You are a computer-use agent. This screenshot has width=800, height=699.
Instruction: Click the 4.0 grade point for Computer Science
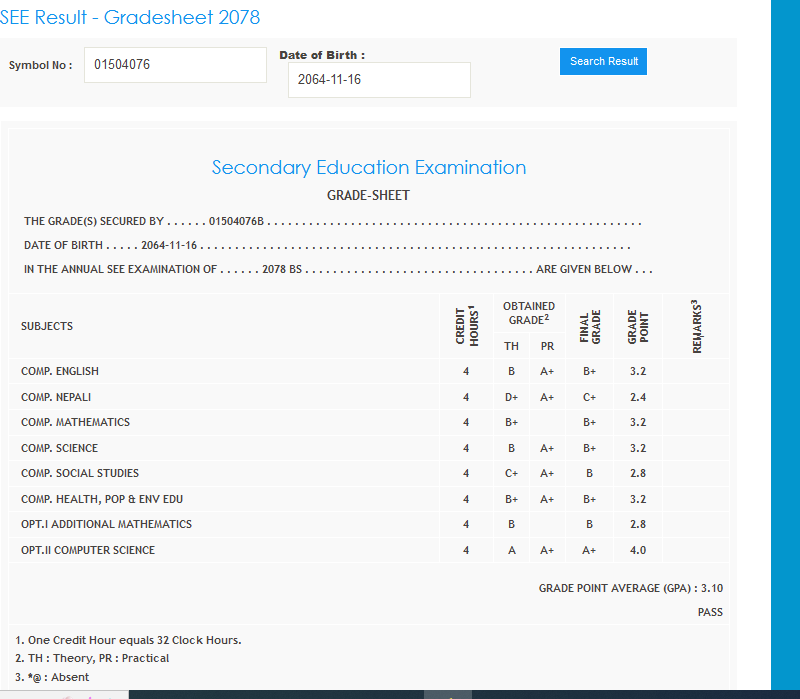point(638,550)
